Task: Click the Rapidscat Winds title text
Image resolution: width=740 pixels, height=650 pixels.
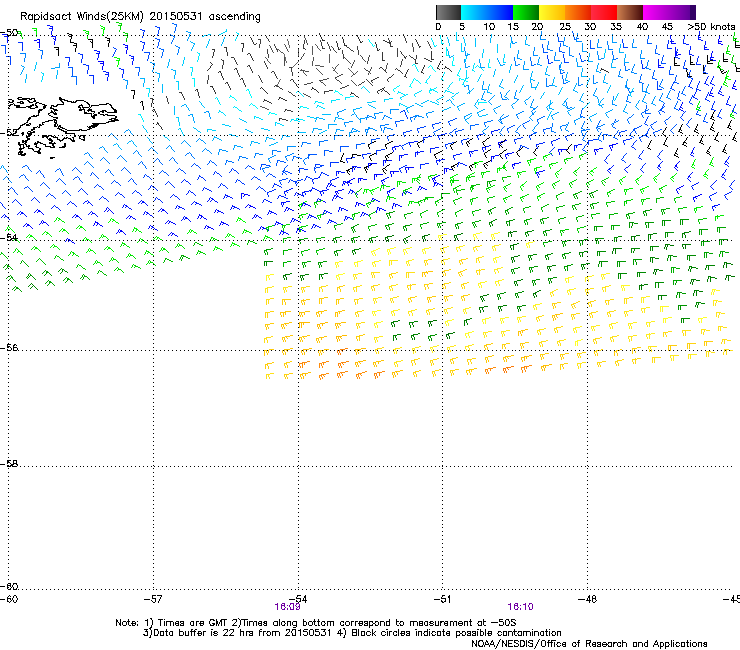Action: tap(140, 17)
